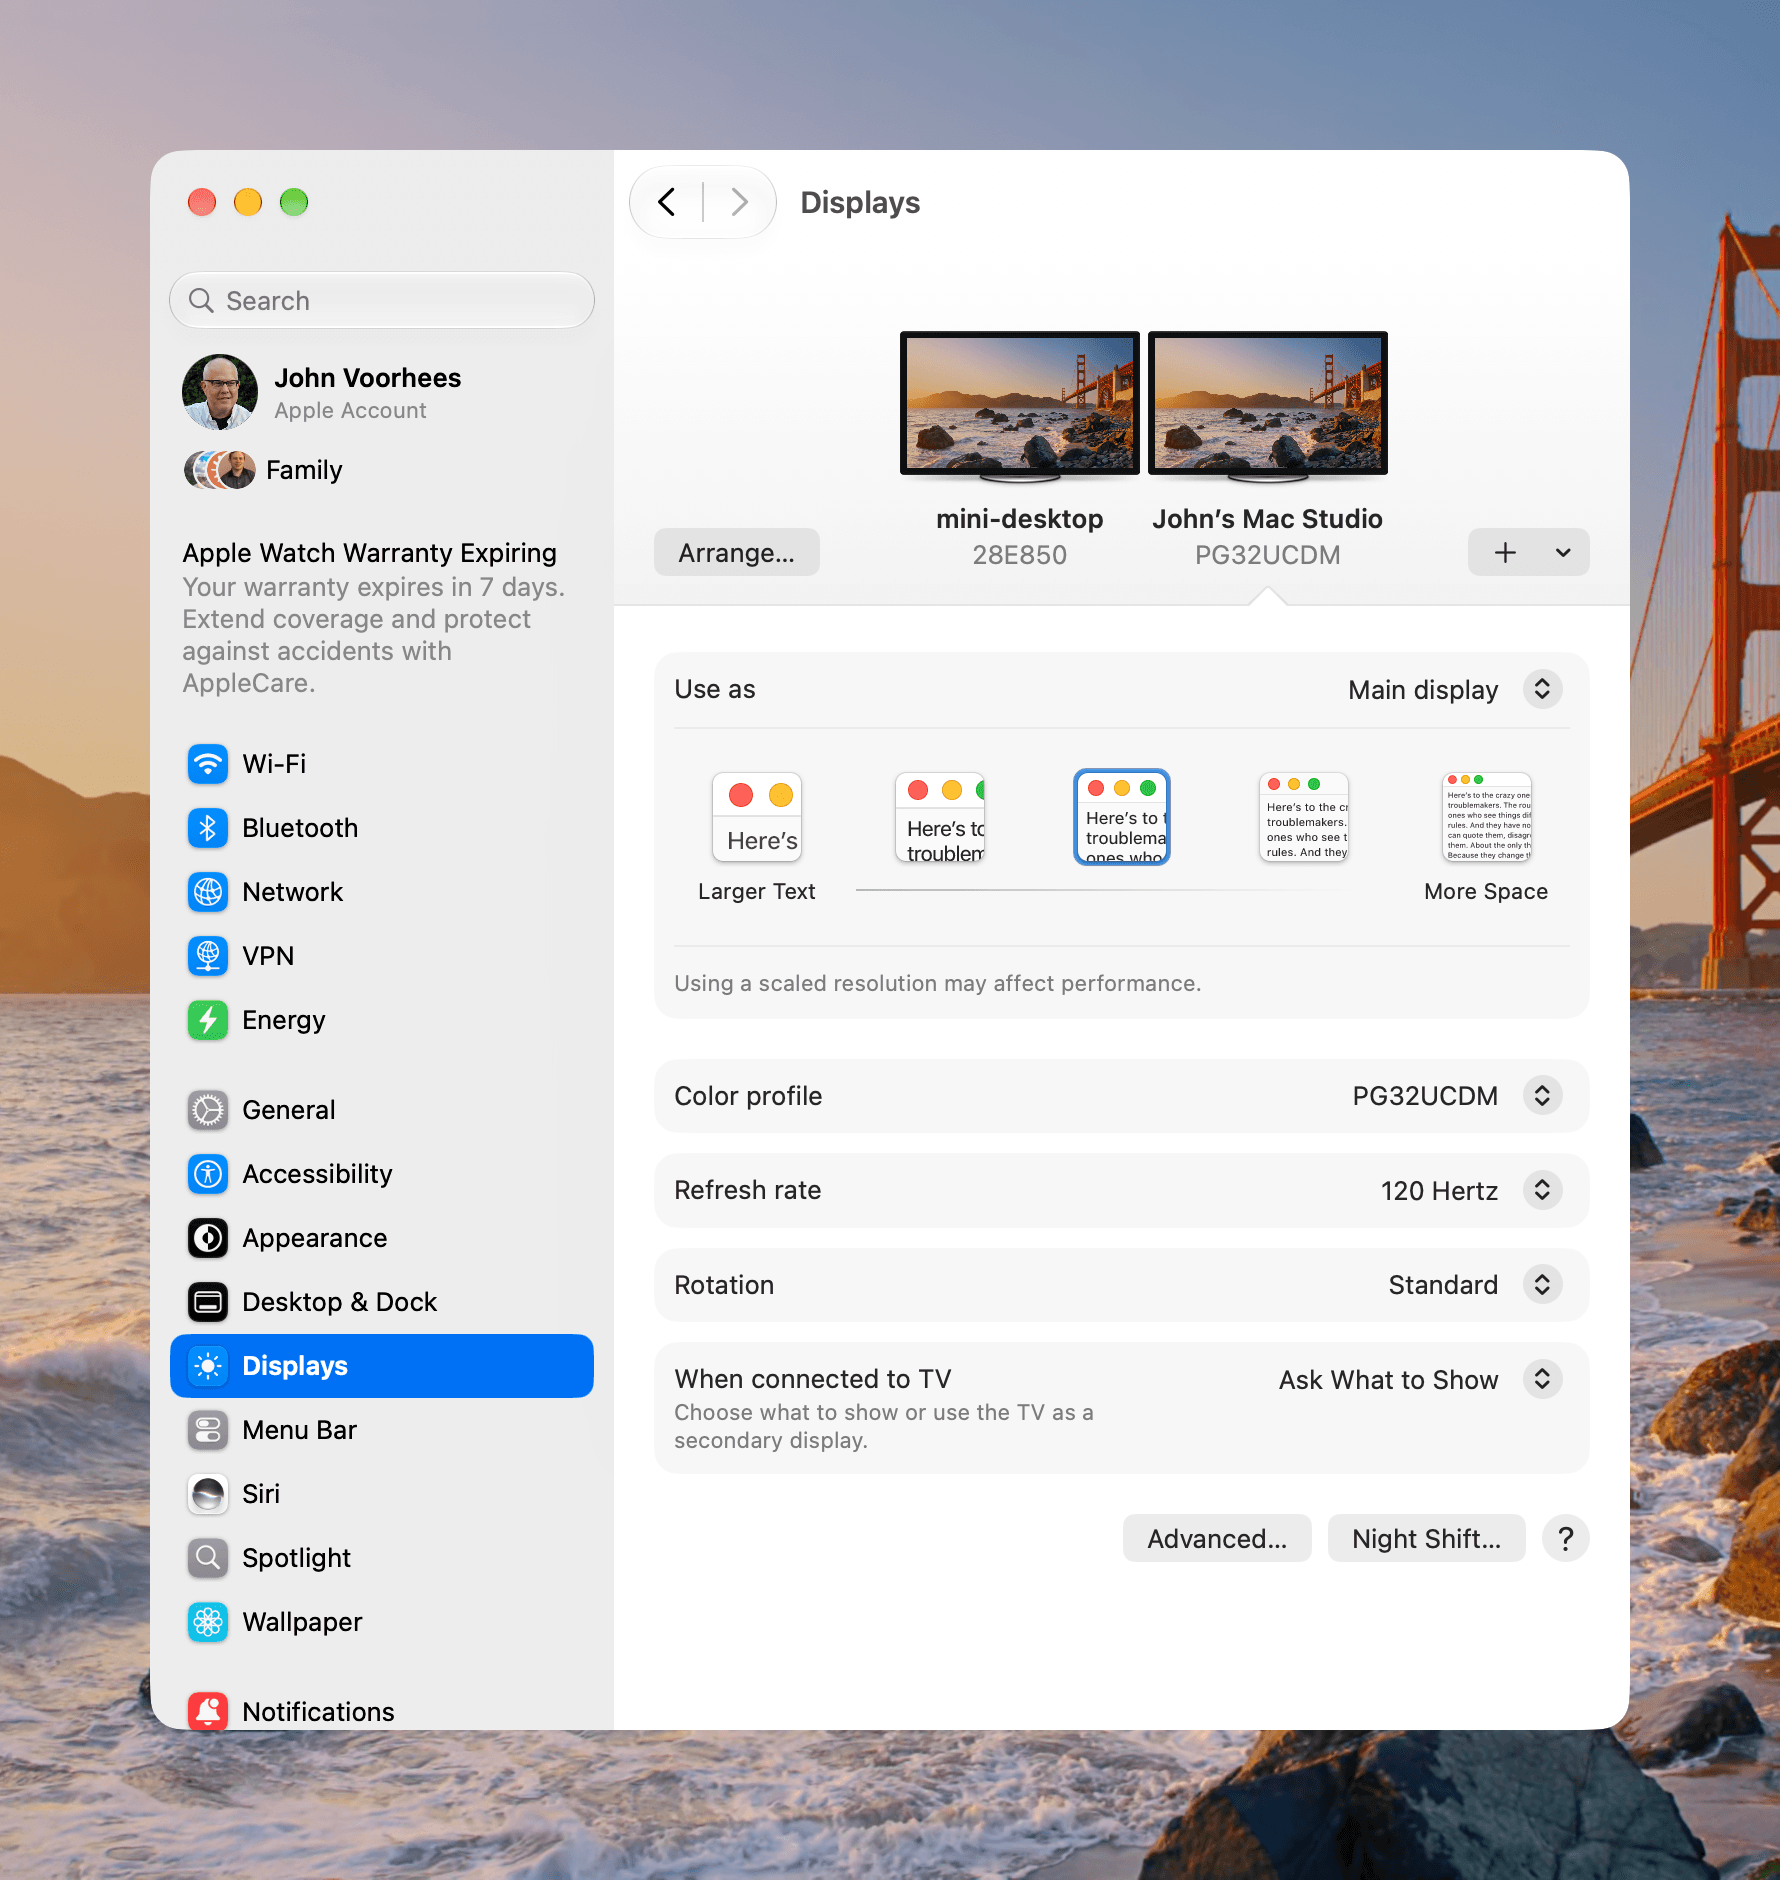Image resolution: width=1780 pixels, height=1880 pixels.
Task: Click the Siri sidebar icon
Action: pyautogui.click(x=208, y=1494)
